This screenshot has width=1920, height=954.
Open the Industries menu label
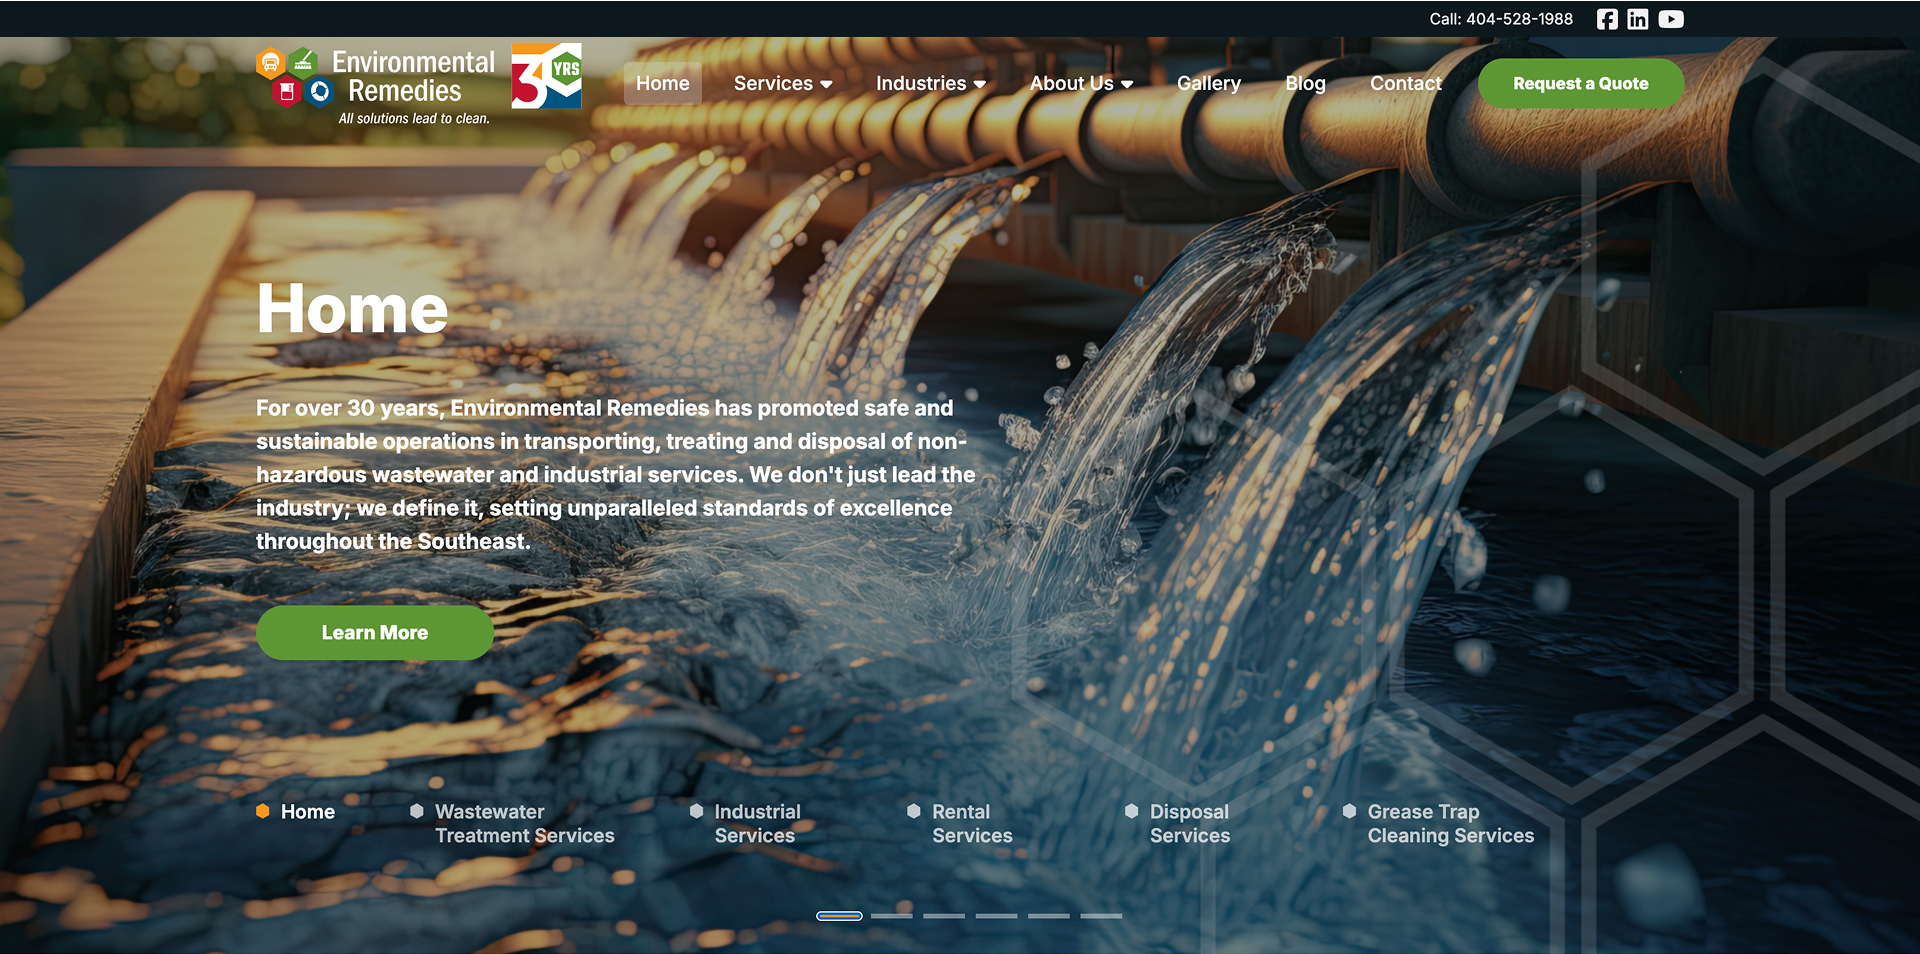coord(921,83)
